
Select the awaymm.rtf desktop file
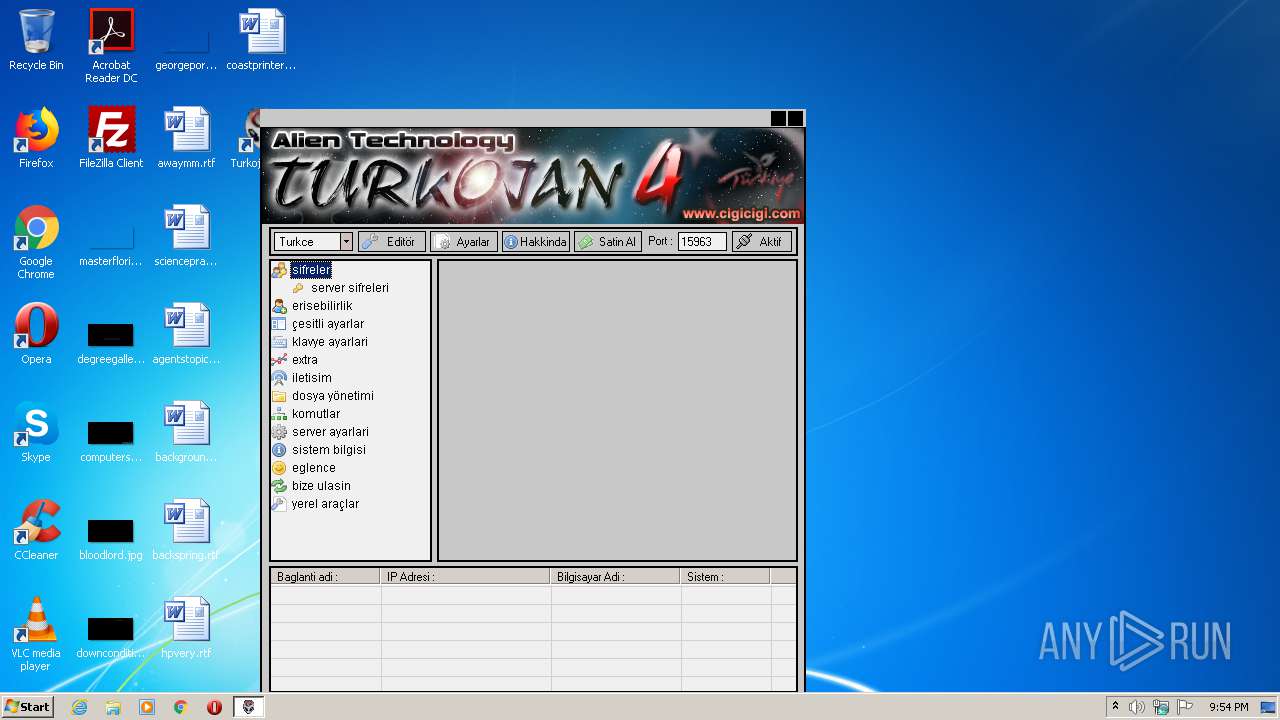186,138
